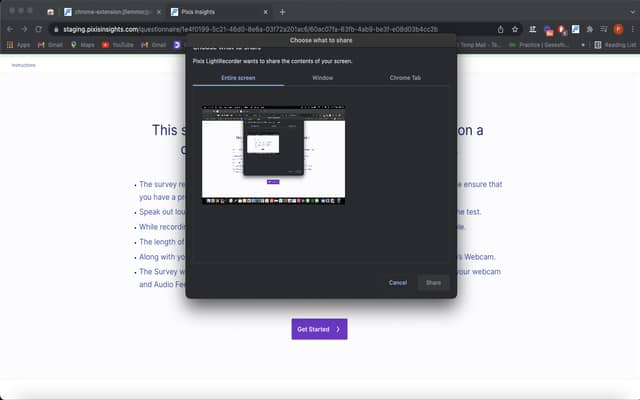Image resolution: width=640 pixels, height=400 pixels.
Task: Click the address bar URL
Action: pyautogui.click(x=250, y=29)
